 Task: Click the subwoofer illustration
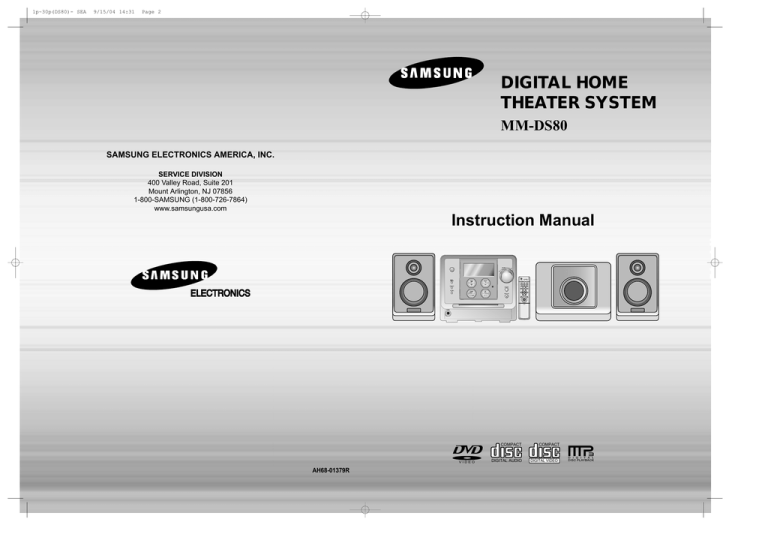click(x=573, y=291)
